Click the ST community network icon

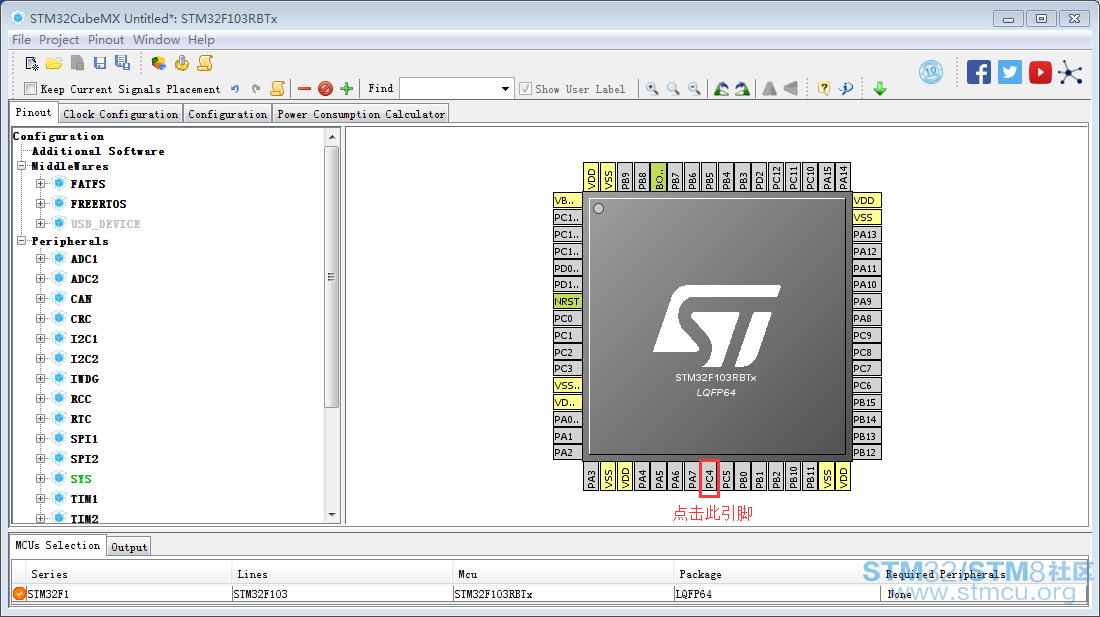tap(1071, 72)
